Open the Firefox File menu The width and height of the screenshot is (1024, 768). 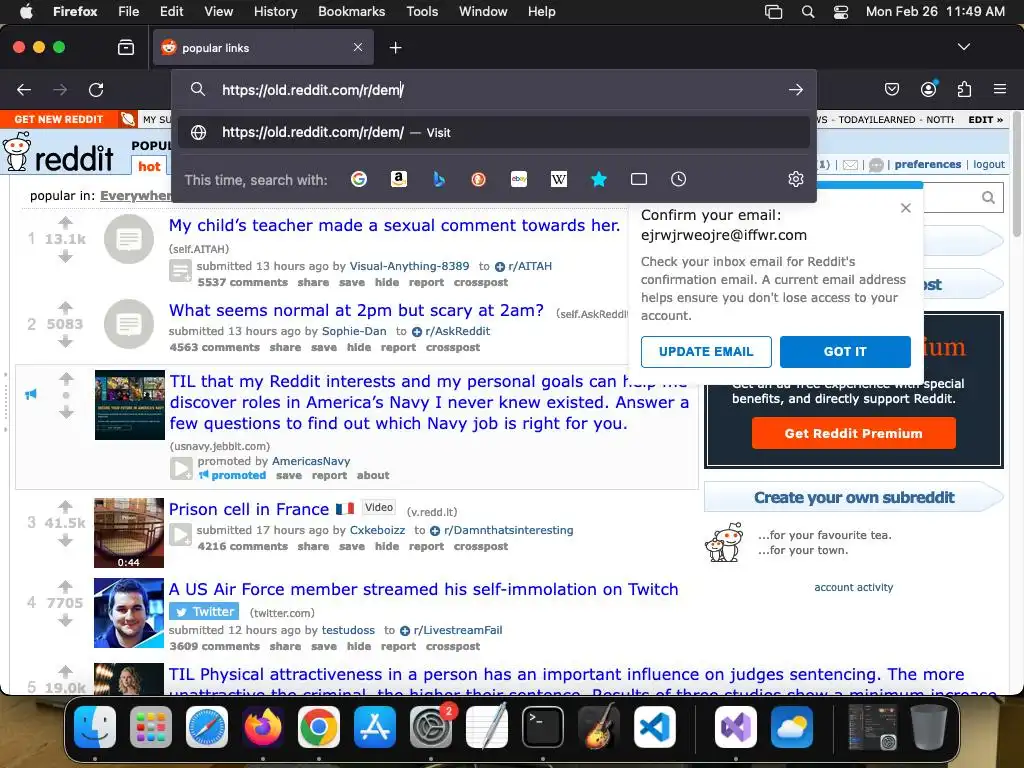pos(129,12)
